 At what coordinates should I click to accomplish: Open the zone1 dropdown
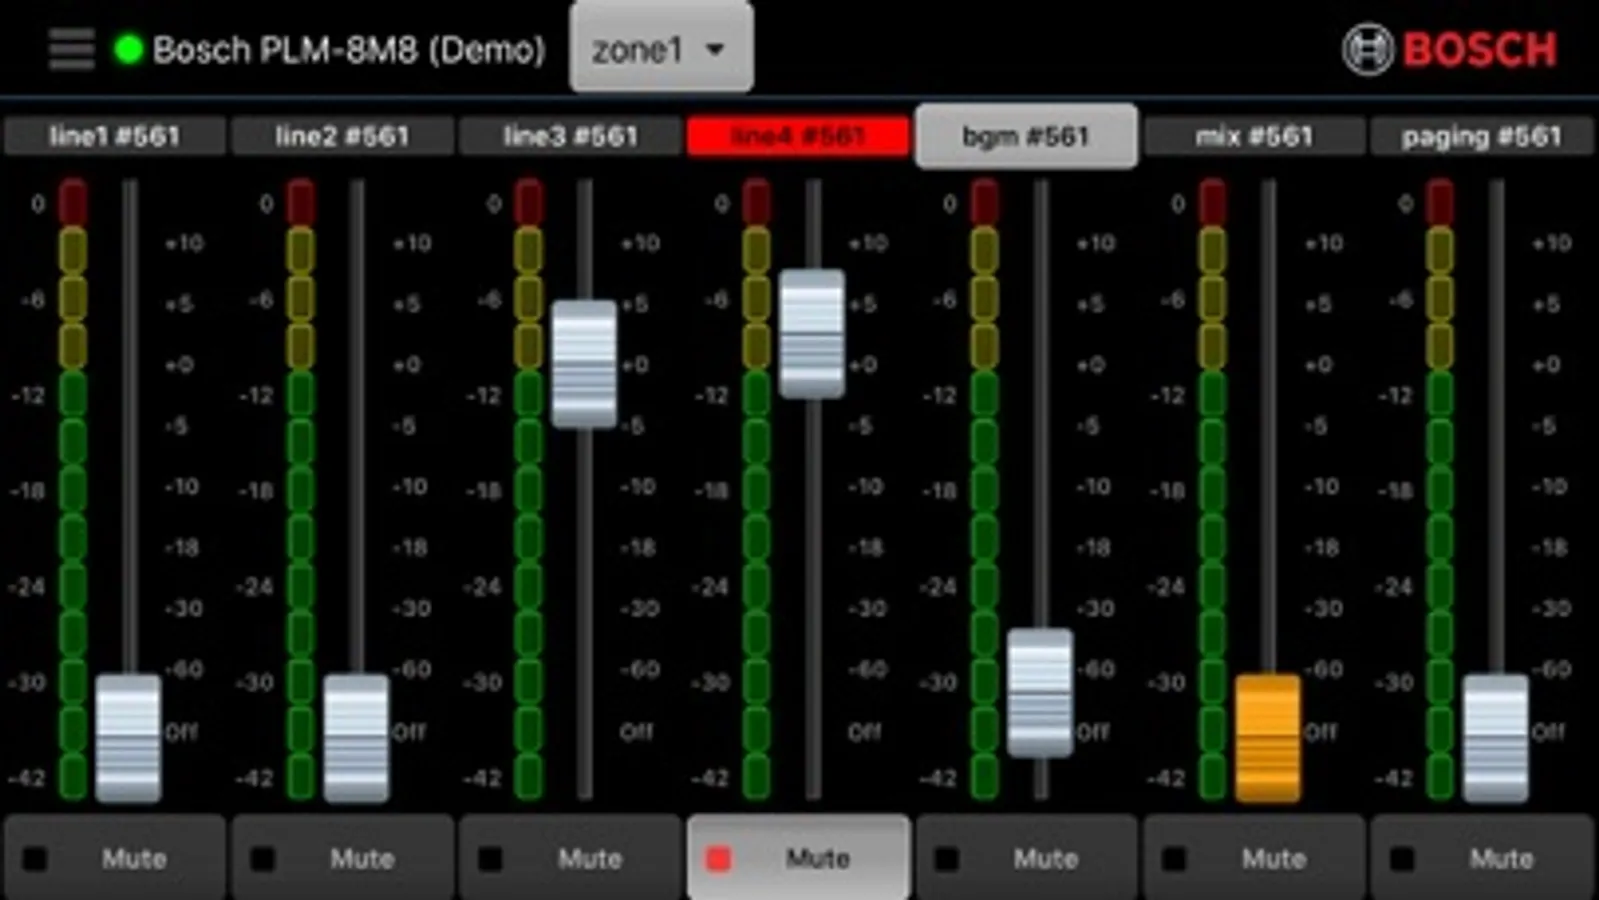pyautogui.click(x=661, y=48)
